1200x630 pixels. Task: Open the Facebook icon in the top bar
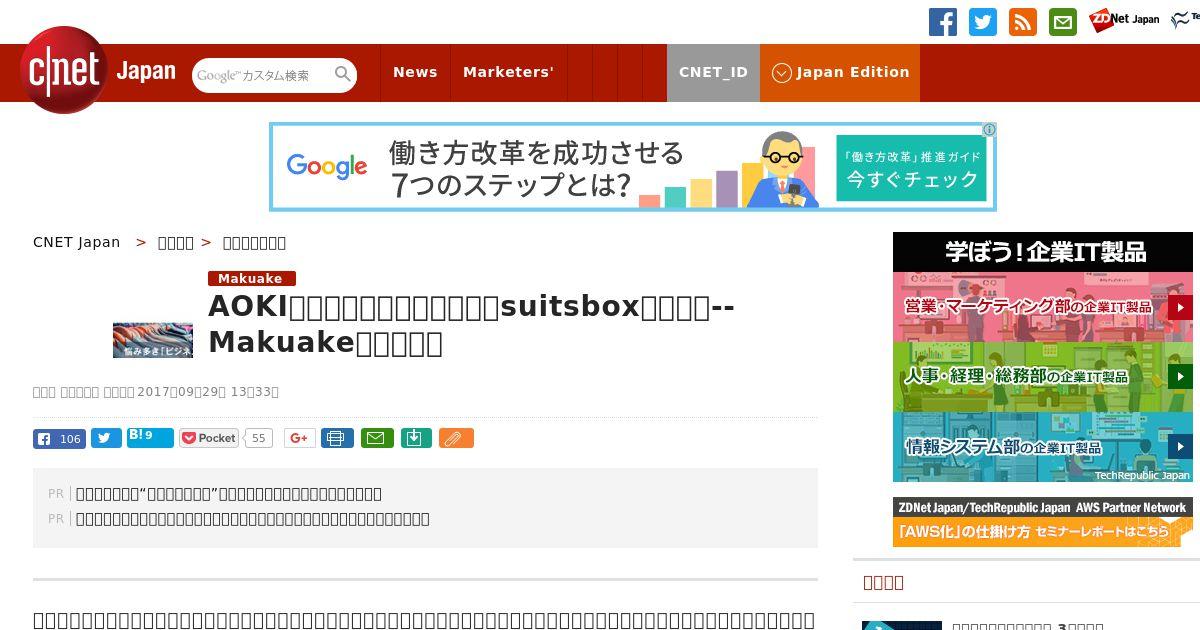[x=943, y=22]
